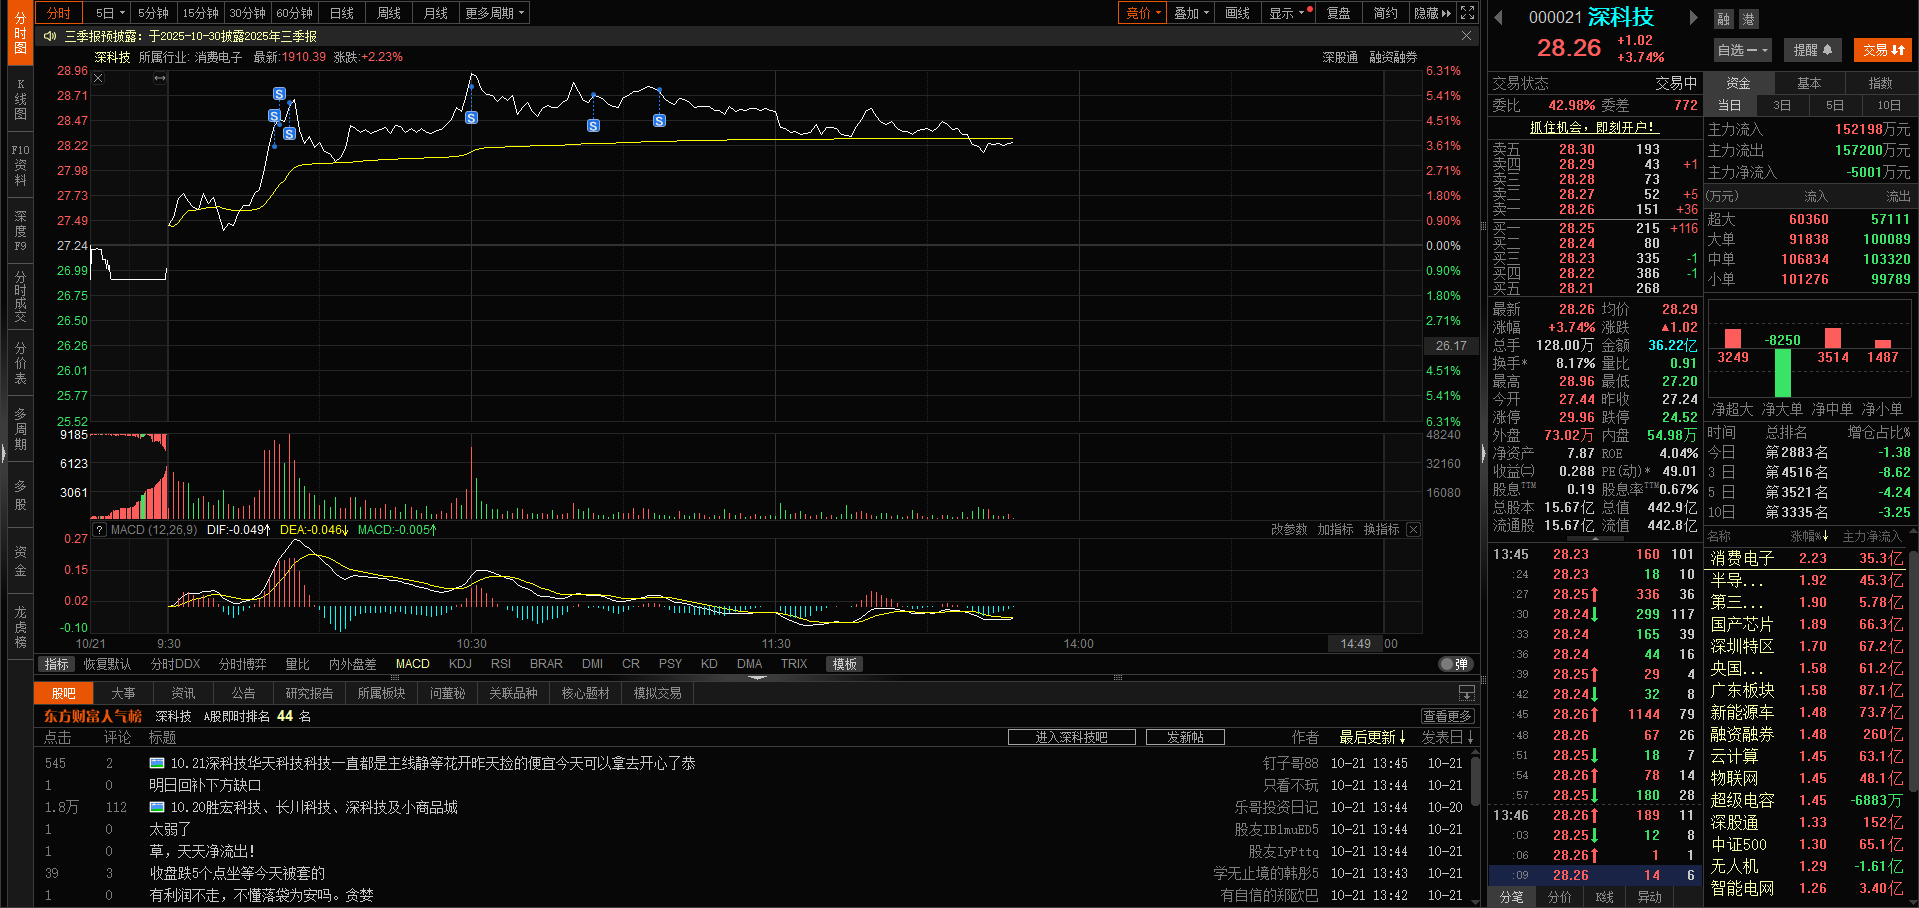Go to previous stock with left arrow
Viewport: 1919px width, 908px height.
[1499, 17]
